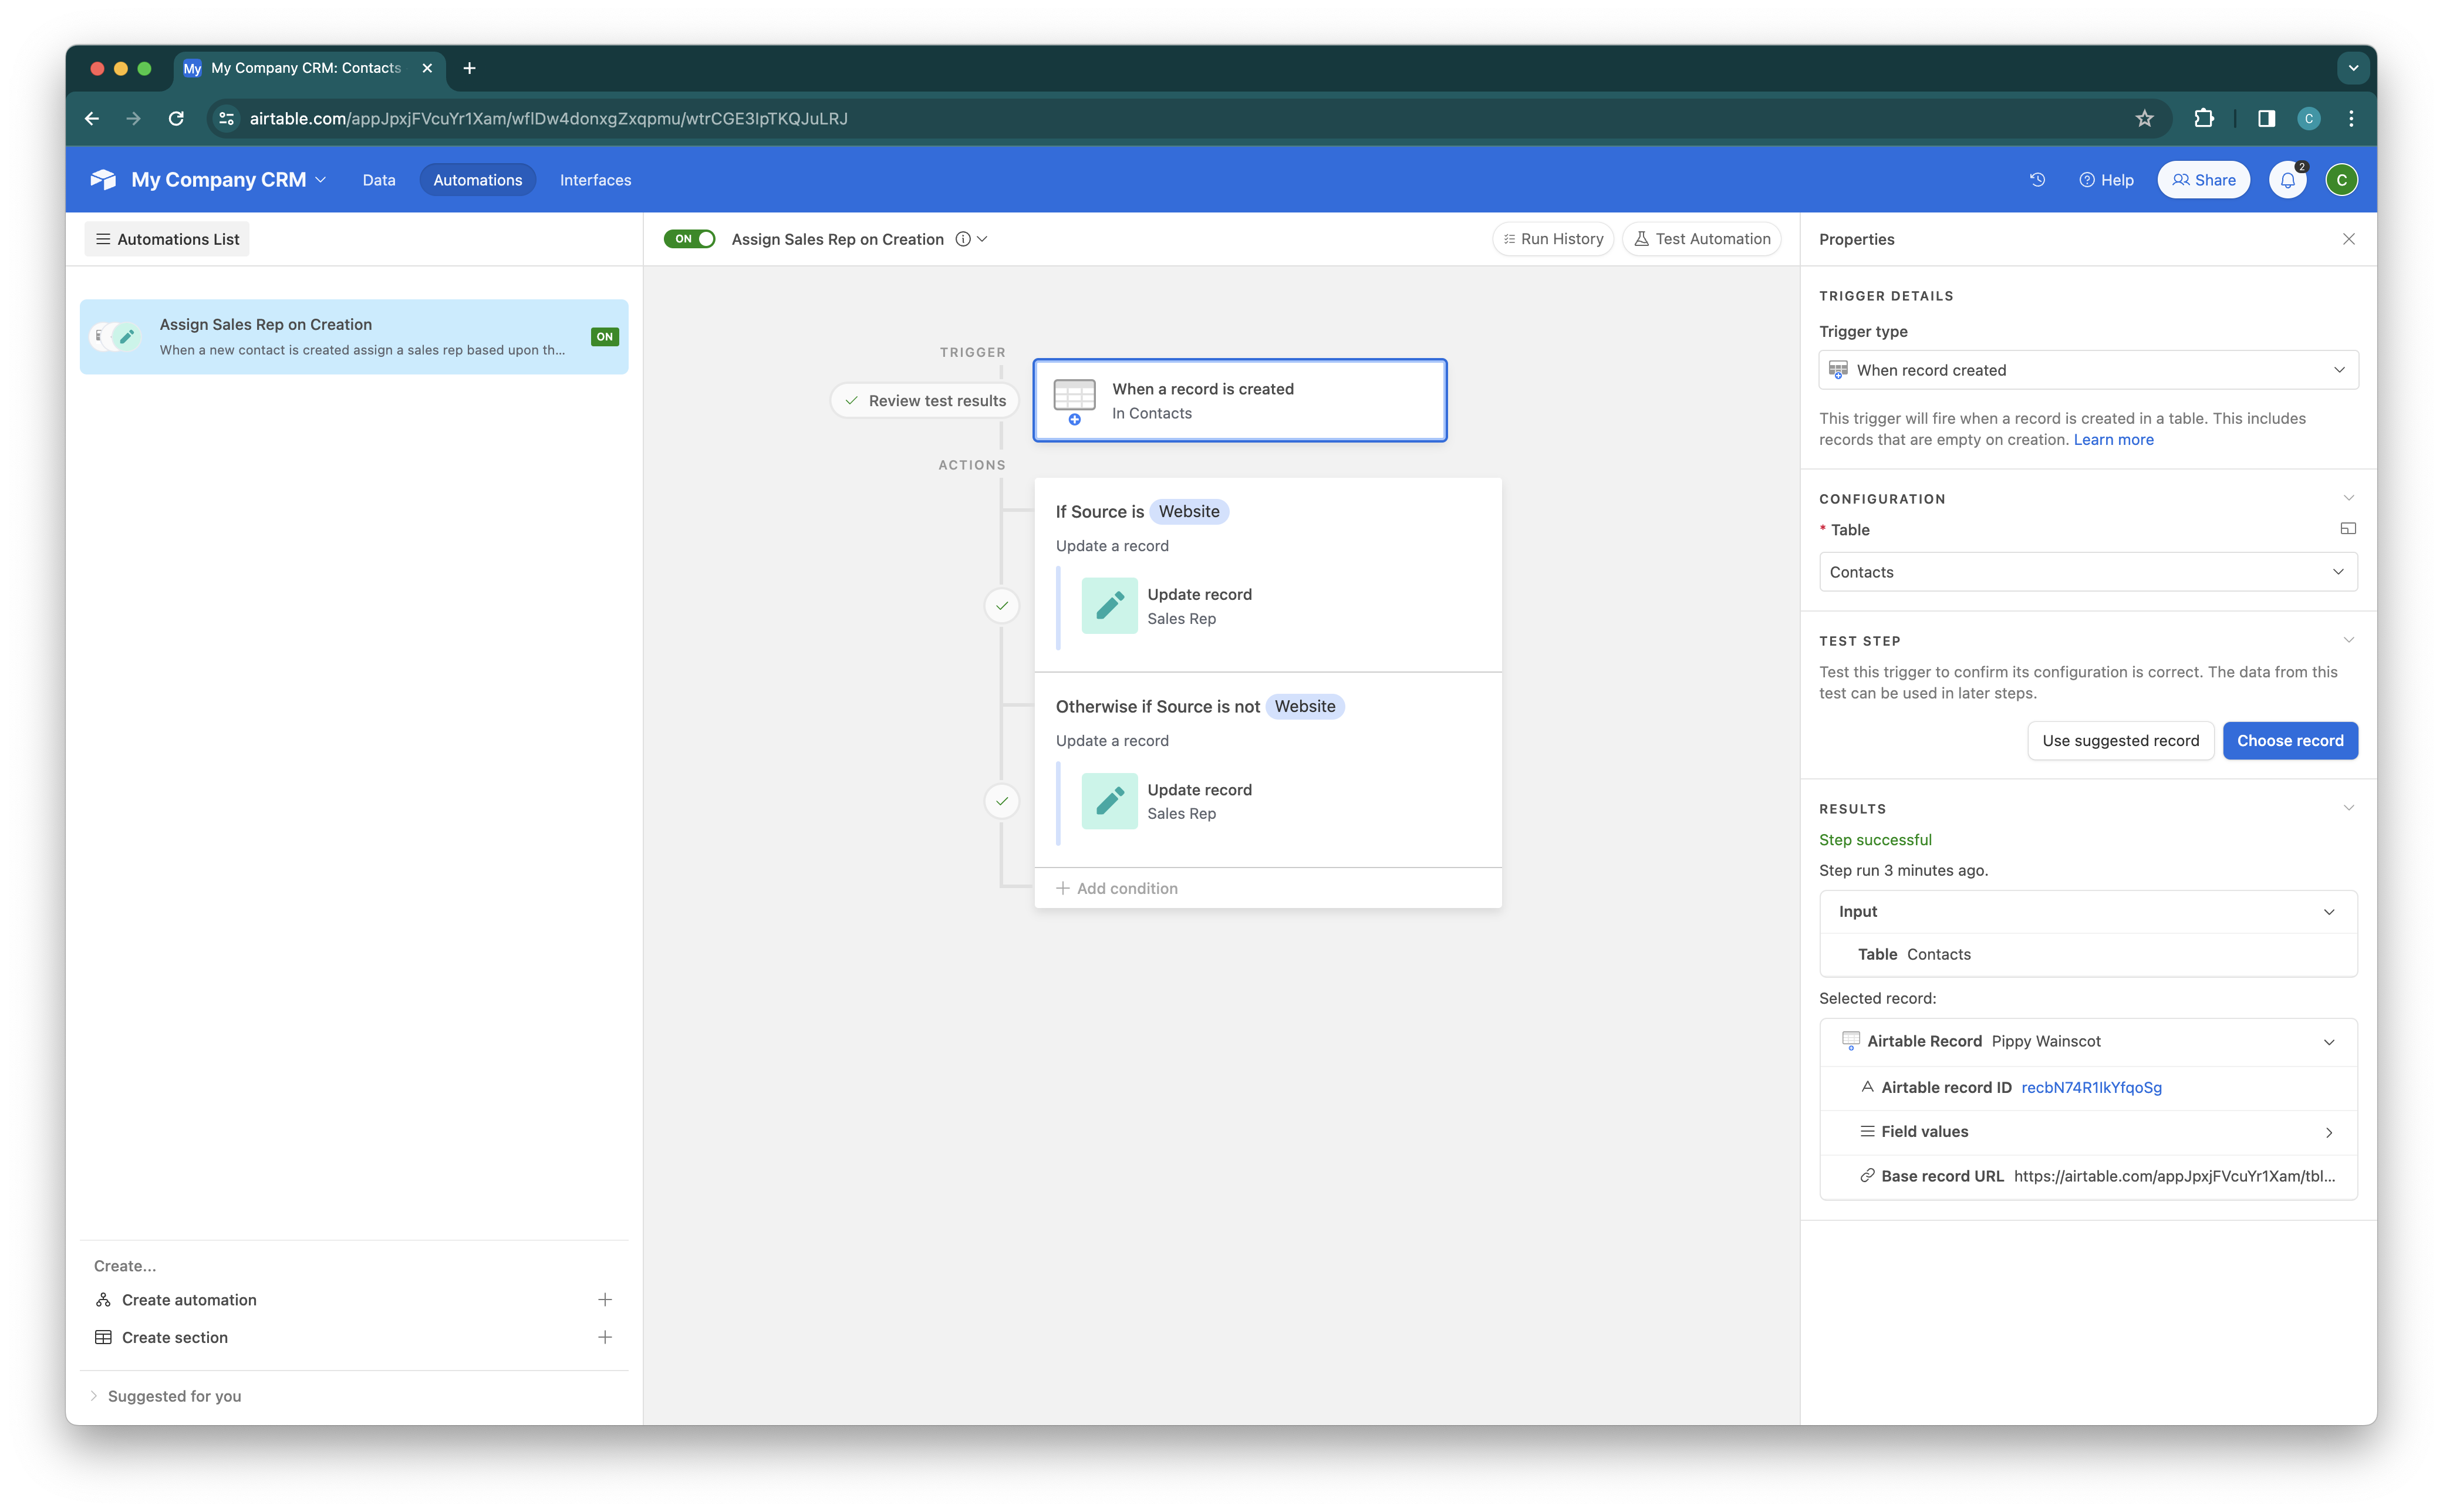The height and width of the screenshot is (1512, 2443).
Task: Open the When record created trigger type dropdown
Action: click(x=2087, y=369)
